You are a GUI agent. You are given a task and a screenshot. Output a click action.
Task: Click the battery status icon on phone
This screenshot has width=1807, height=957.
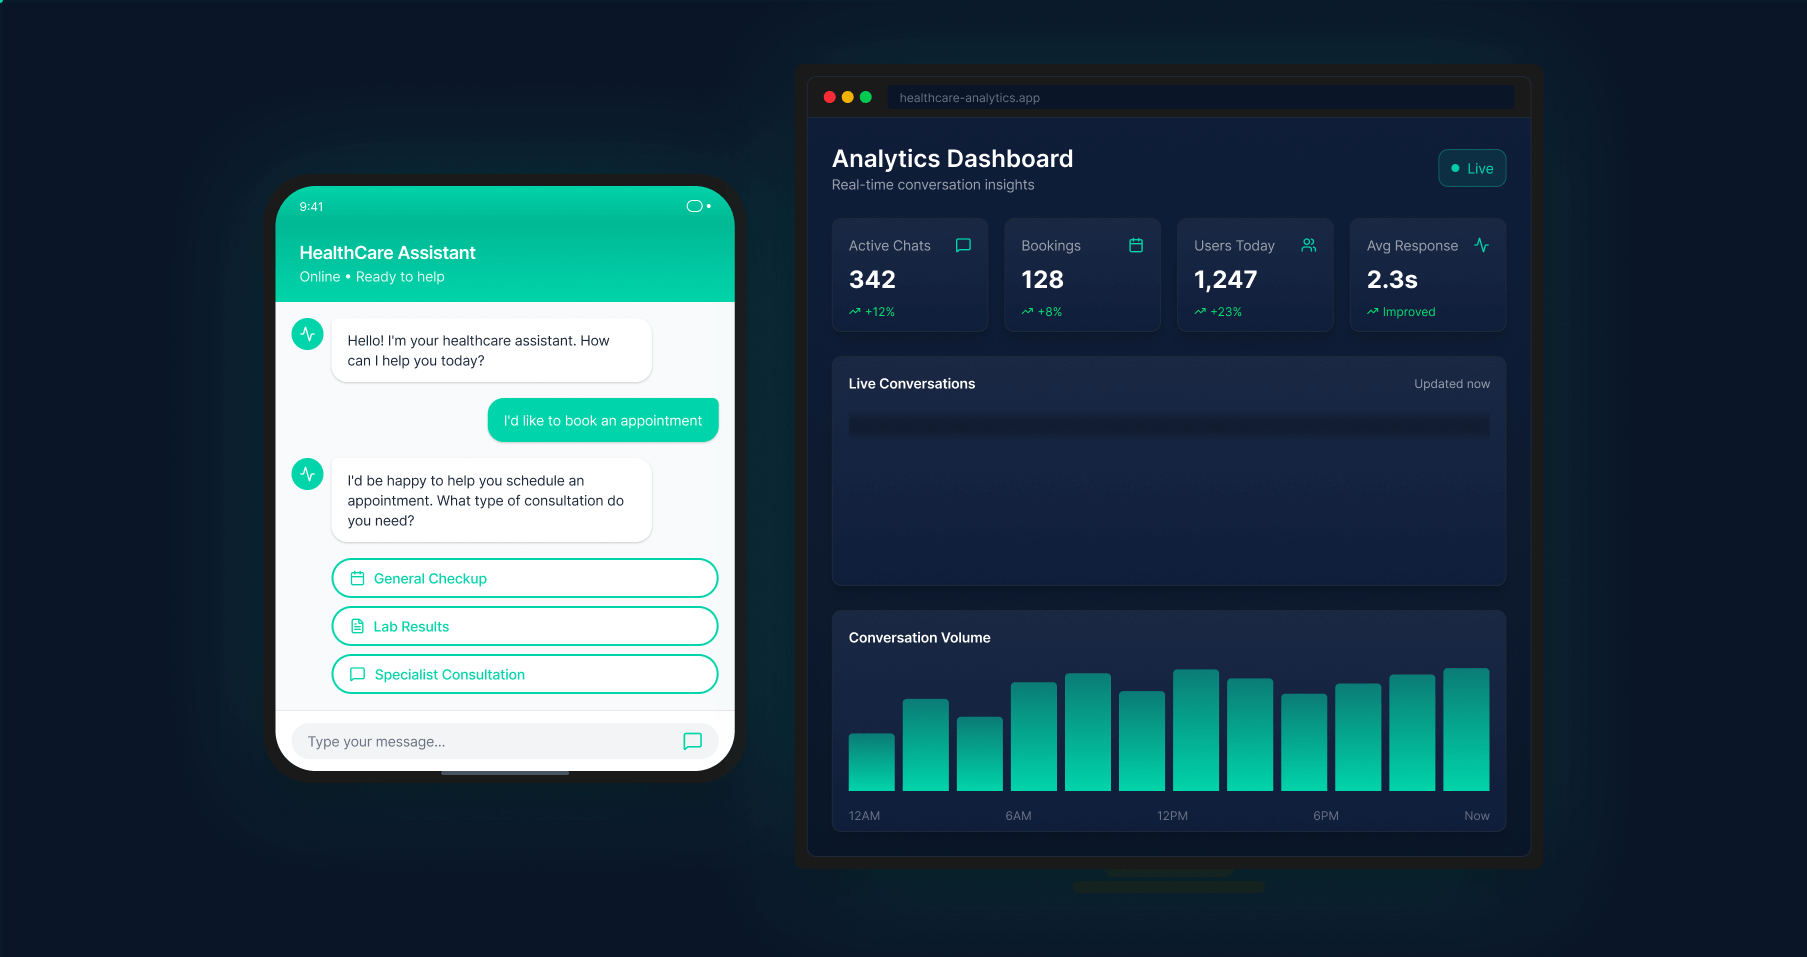coord(697,206)
